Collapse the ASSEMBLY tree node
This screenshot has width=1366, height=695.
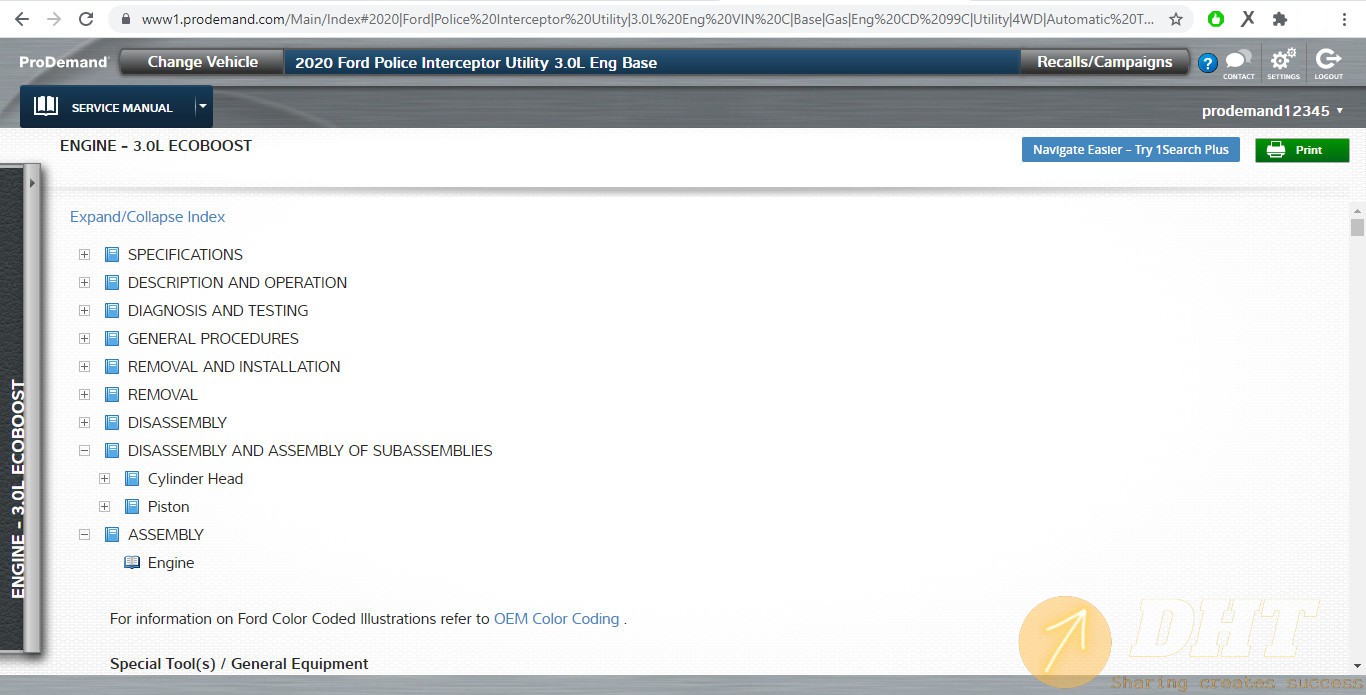[x=85, y=535]
